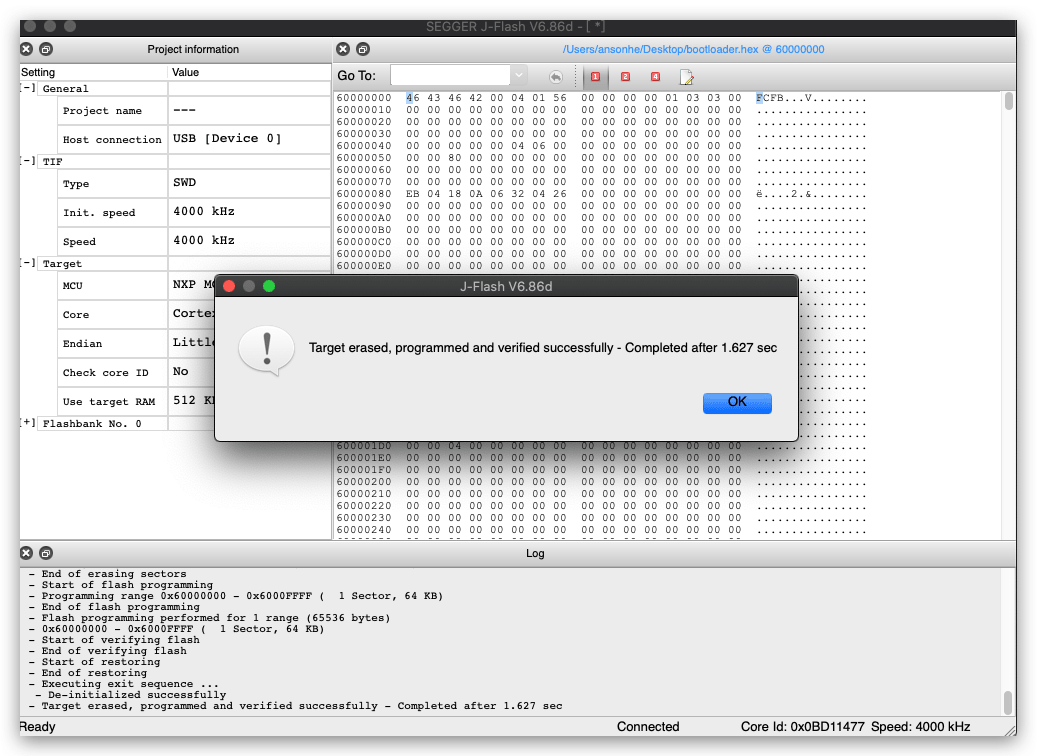Click the bootloader.hex file path title
Screen dimensions: 1037x756
(x=693, y=49)
